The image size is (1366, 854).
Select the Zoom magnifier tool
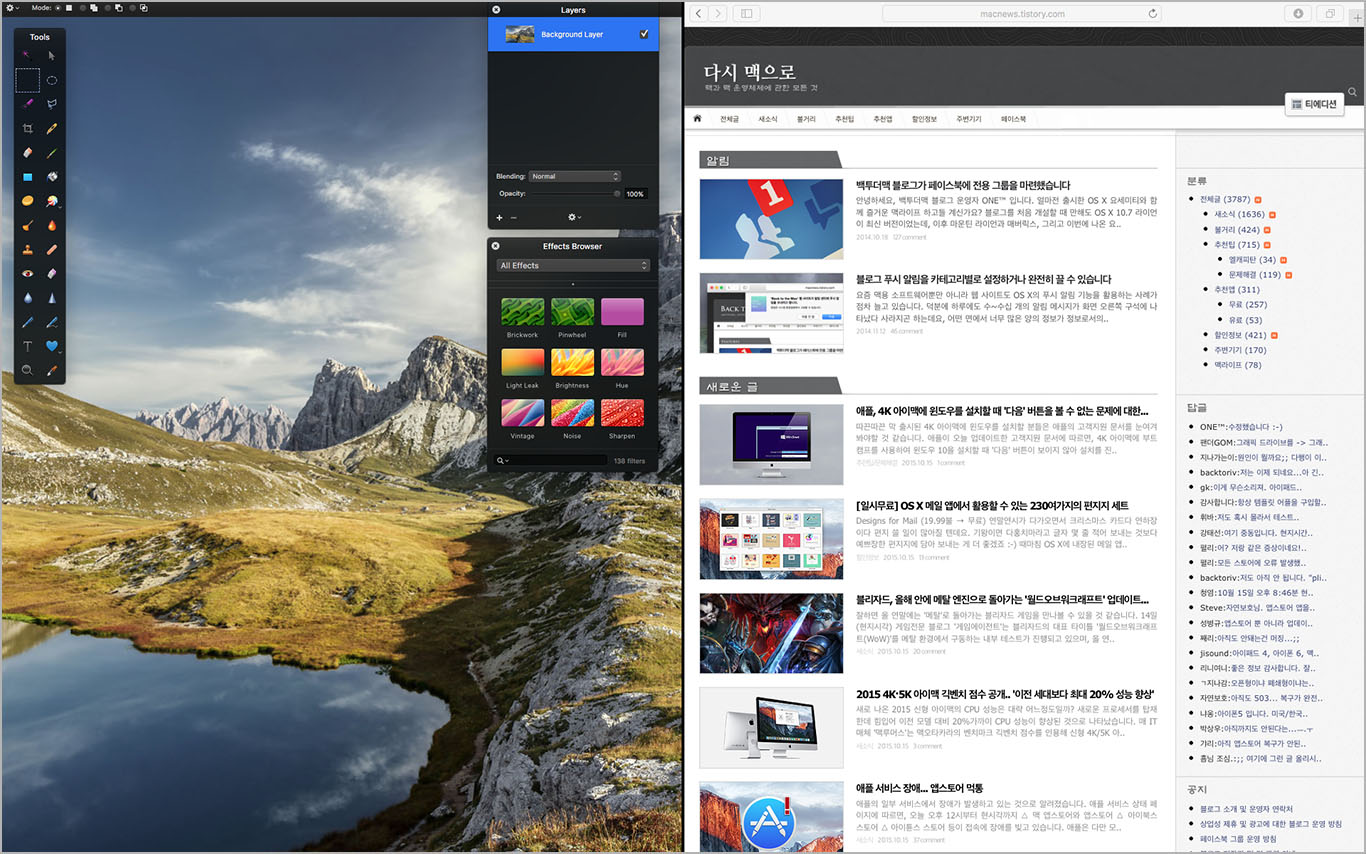click(x=28, y=370)
